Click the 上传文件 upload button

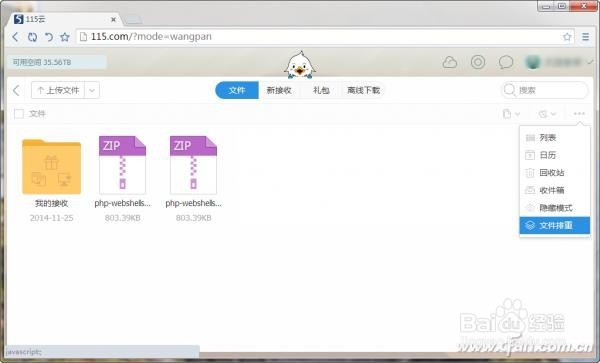point(58,91)
